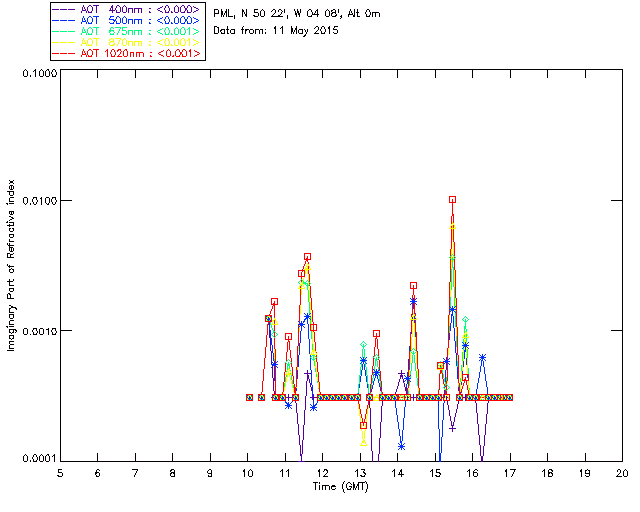This screenshot has width=640, height=512.
Task: Click the x-axis tick label 15
Action: pos(435,473)
